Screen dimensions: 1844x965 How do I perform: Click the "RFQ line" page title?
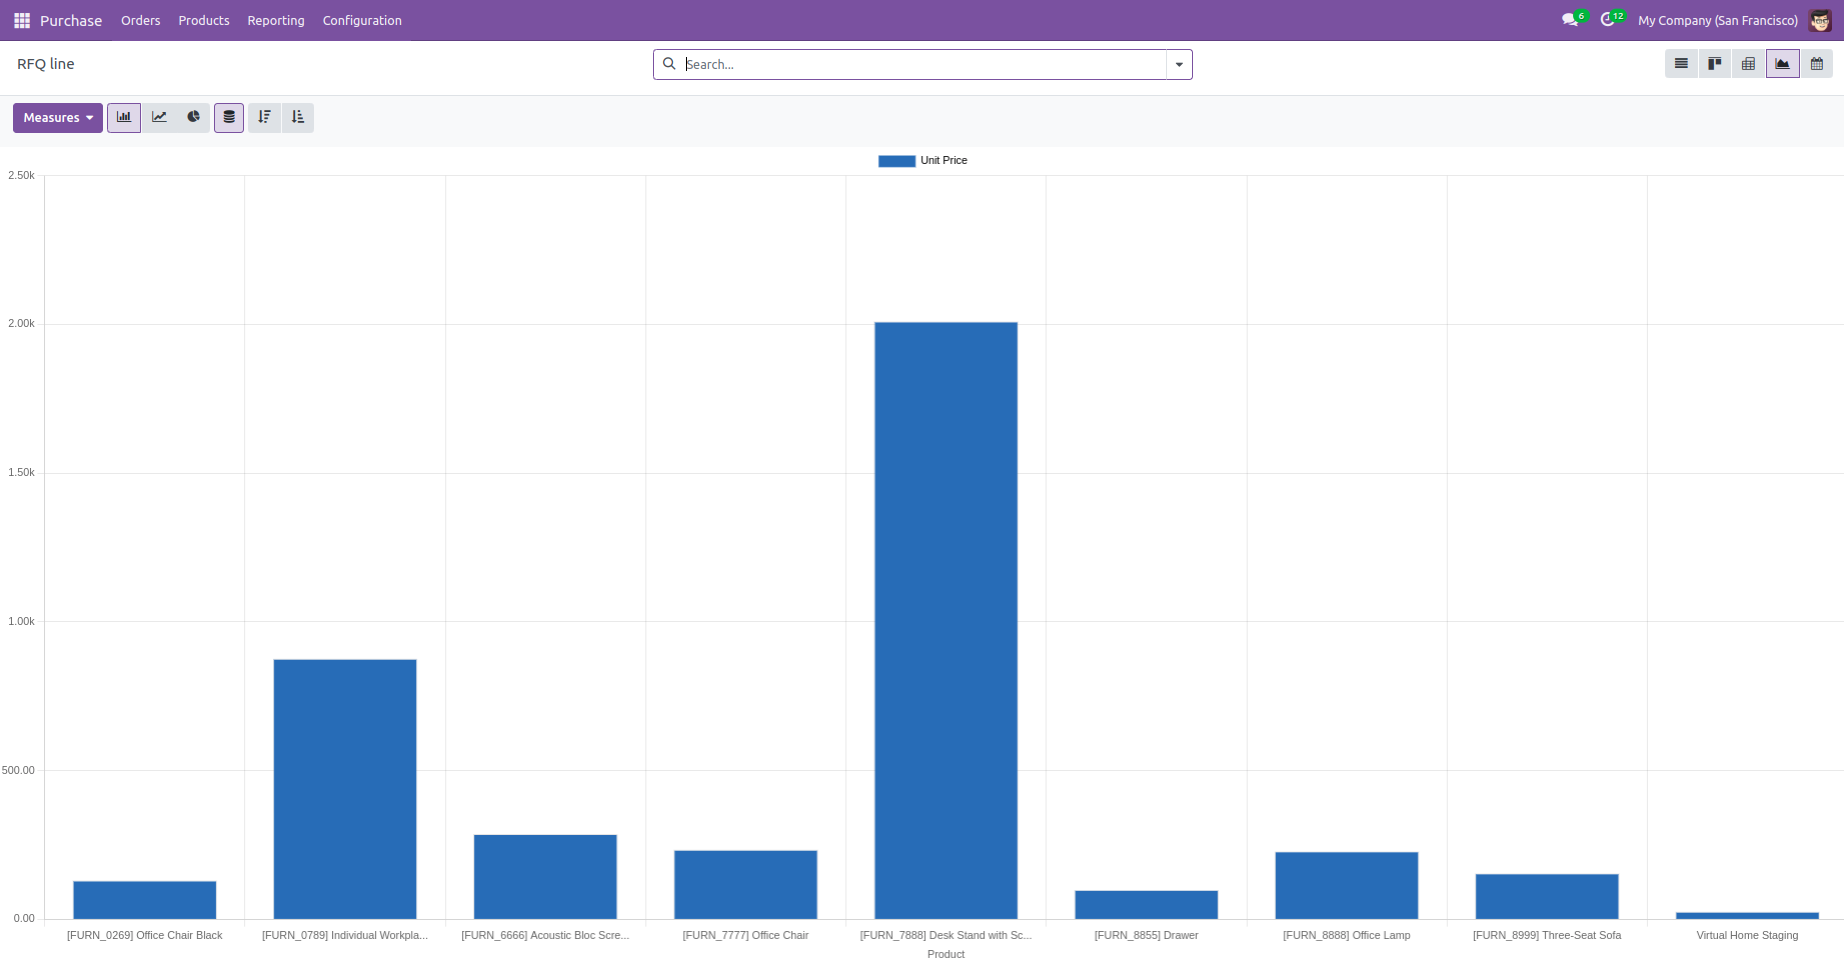[46, 64]
